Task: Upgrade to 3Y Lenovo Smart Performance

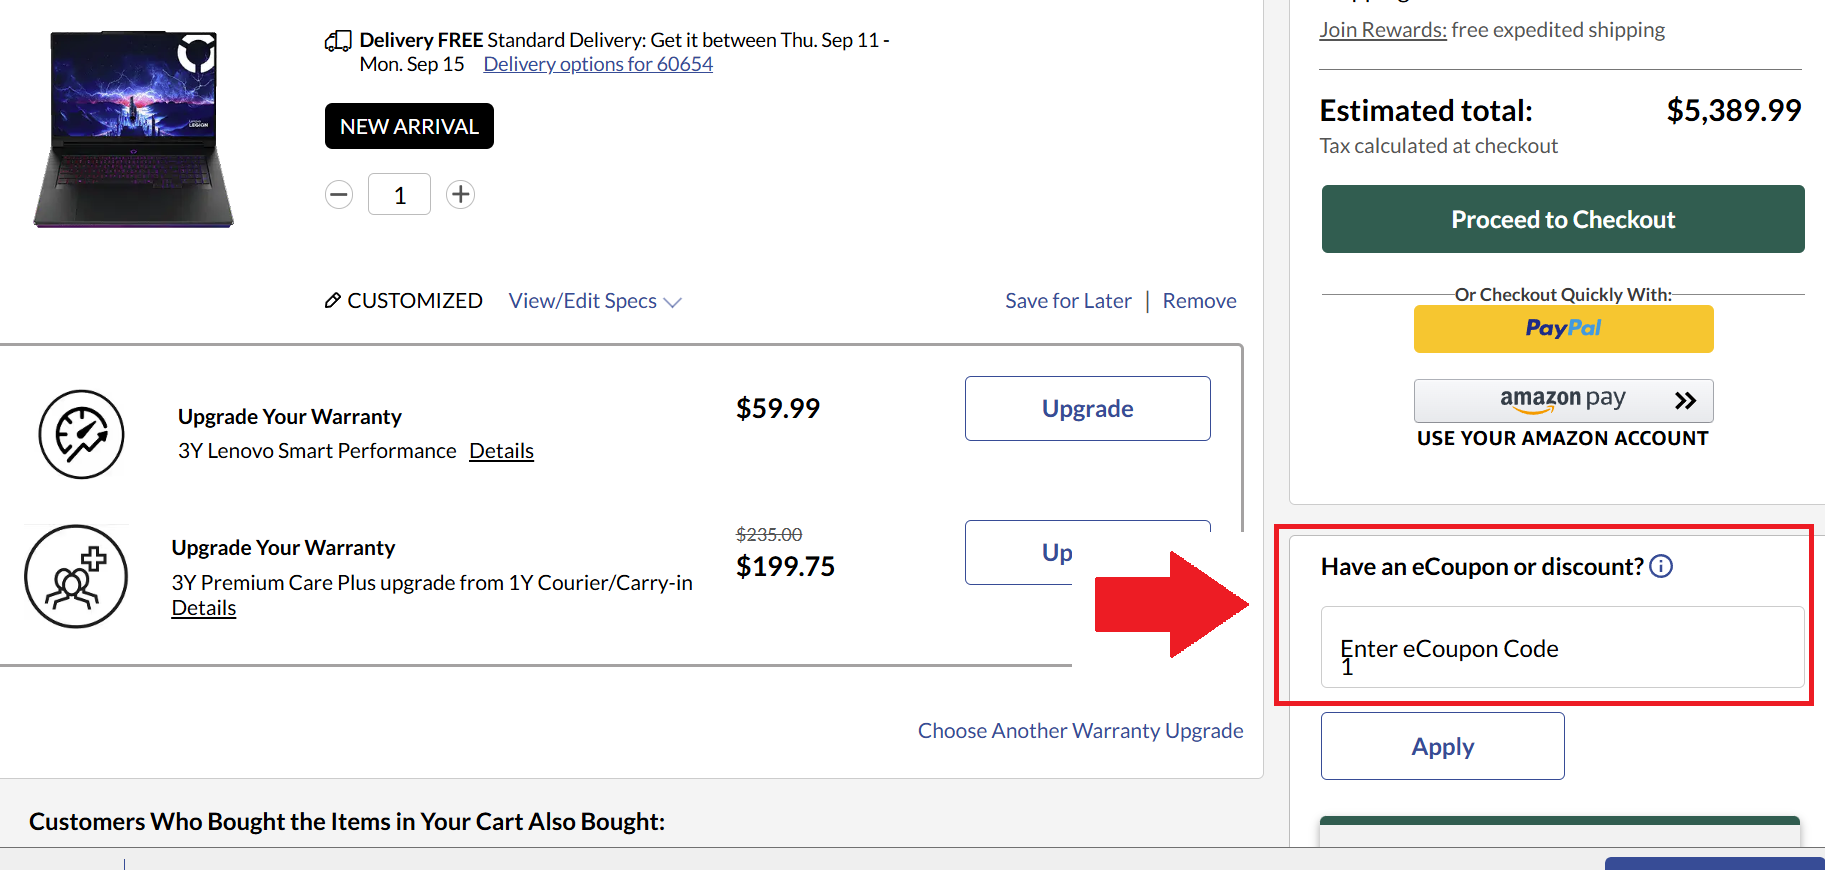Action: pyautogui.click(x=1087, y=409)
